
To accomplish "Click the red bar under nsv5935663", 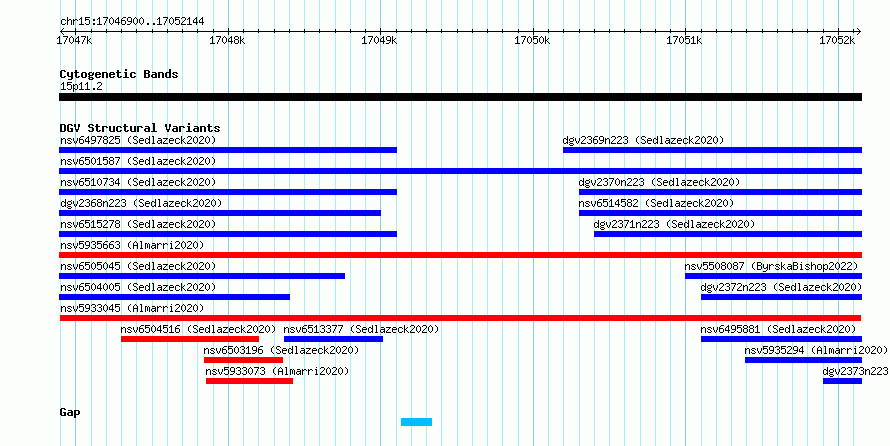I will pyautogui.click(x=460, y=255).
